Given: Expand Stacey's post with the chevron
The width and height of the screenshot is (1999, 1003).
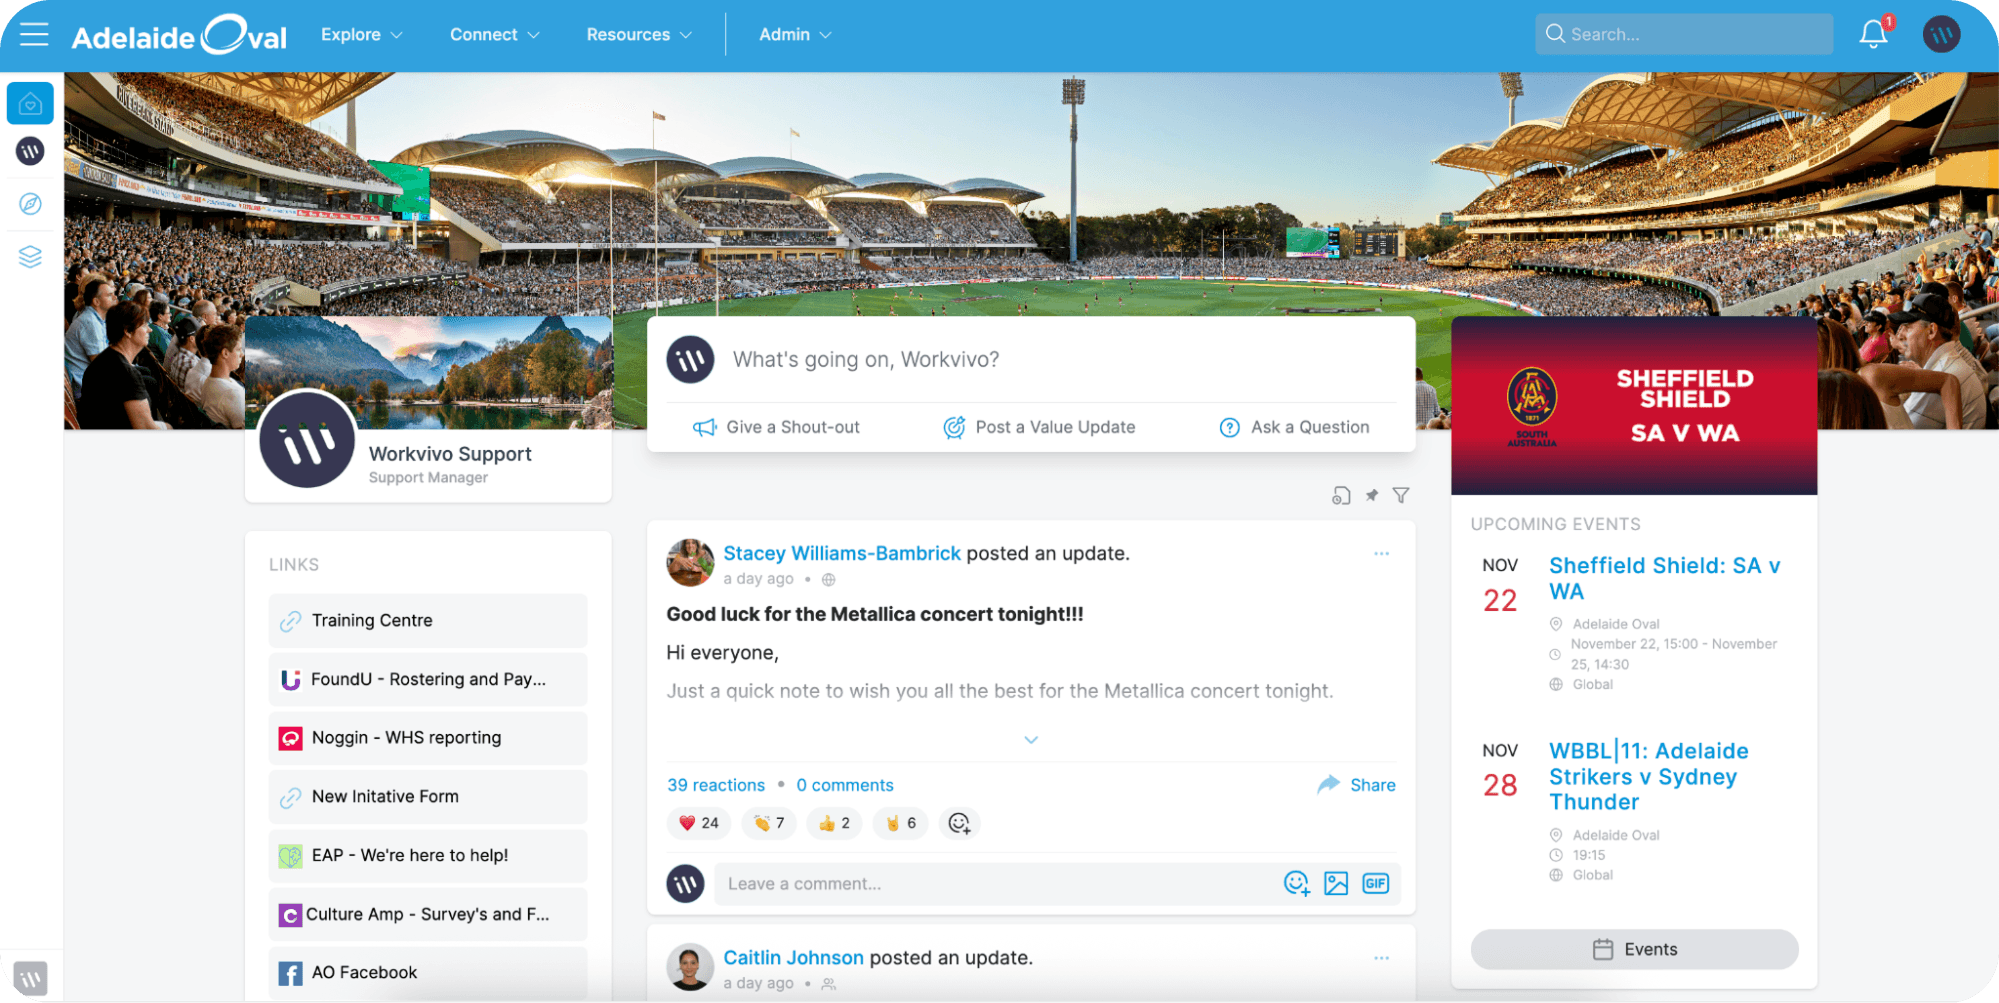Looking at the screenshot, I should click(x=1031, y=740).
